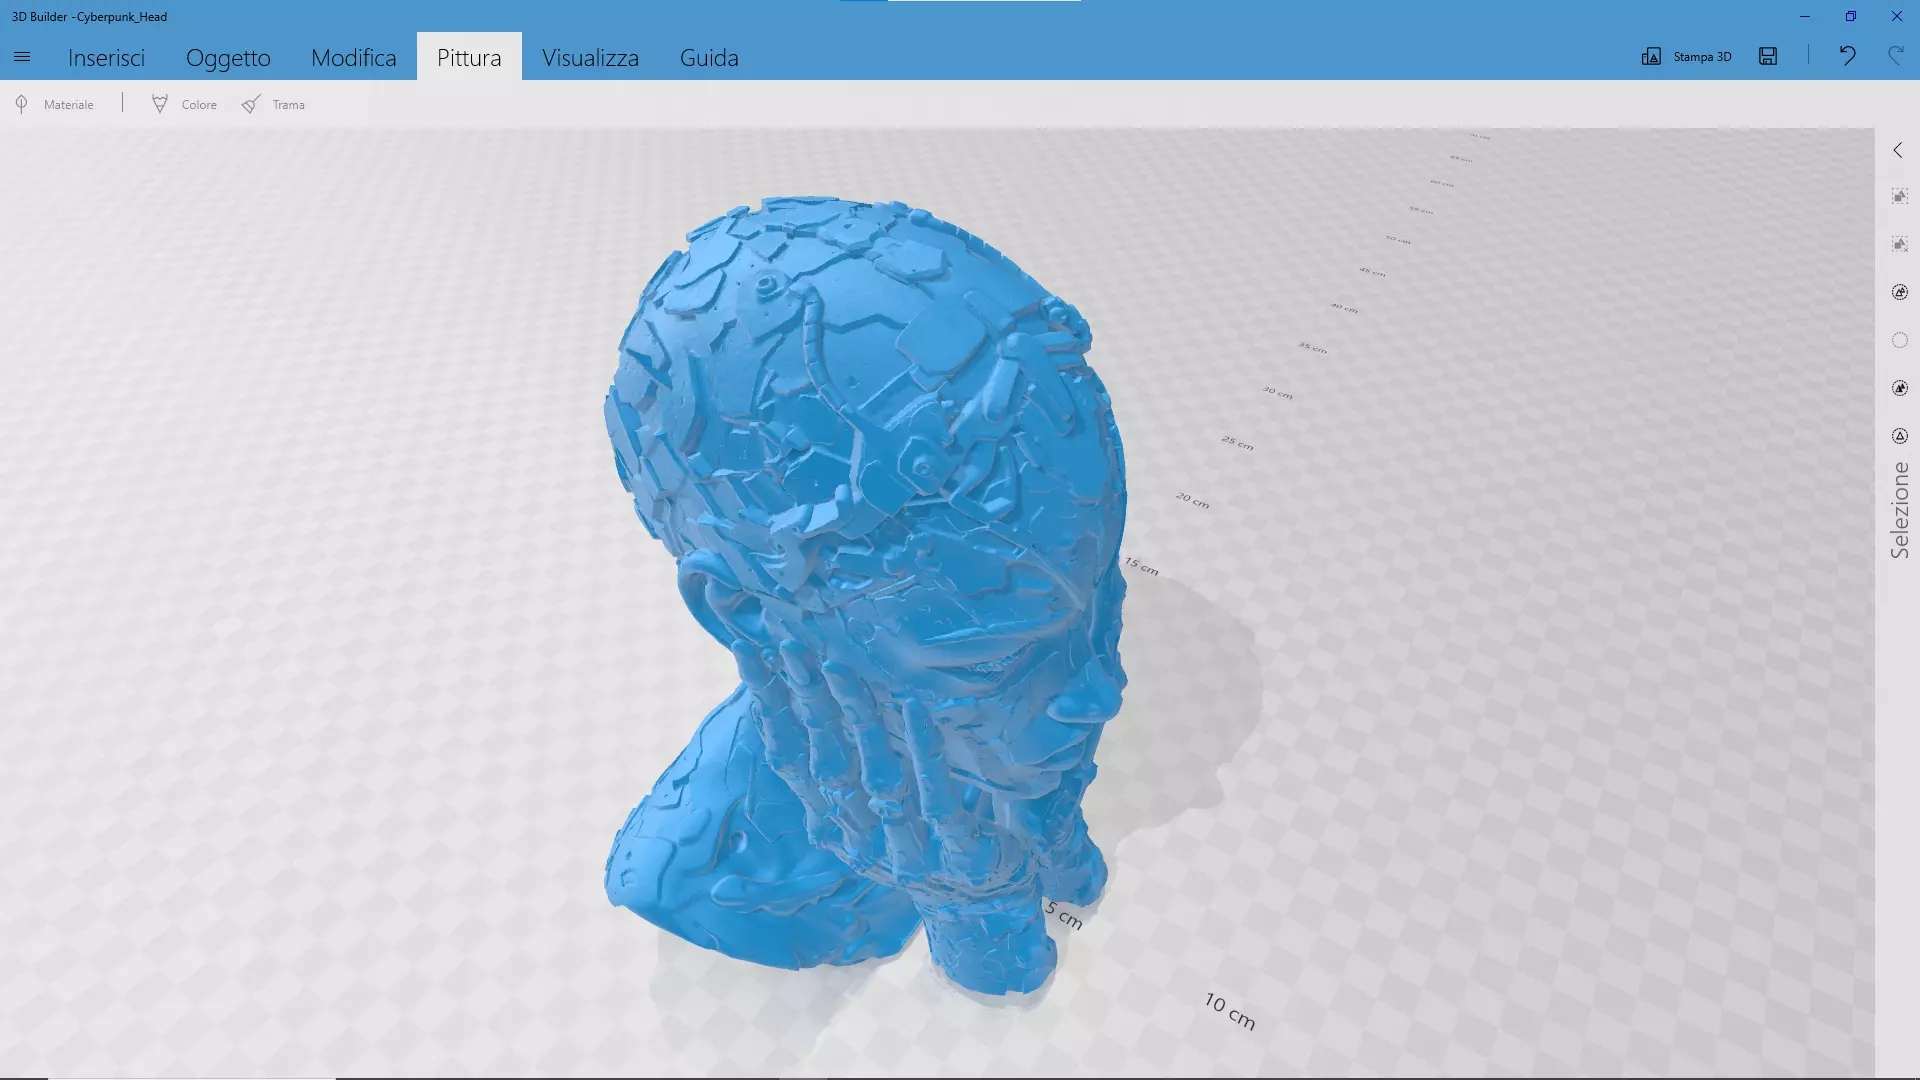The height and width of the screenshot is (1080, 1920).
Task: Switch to the Inserisci tab
Action: [x=106, y=57]
